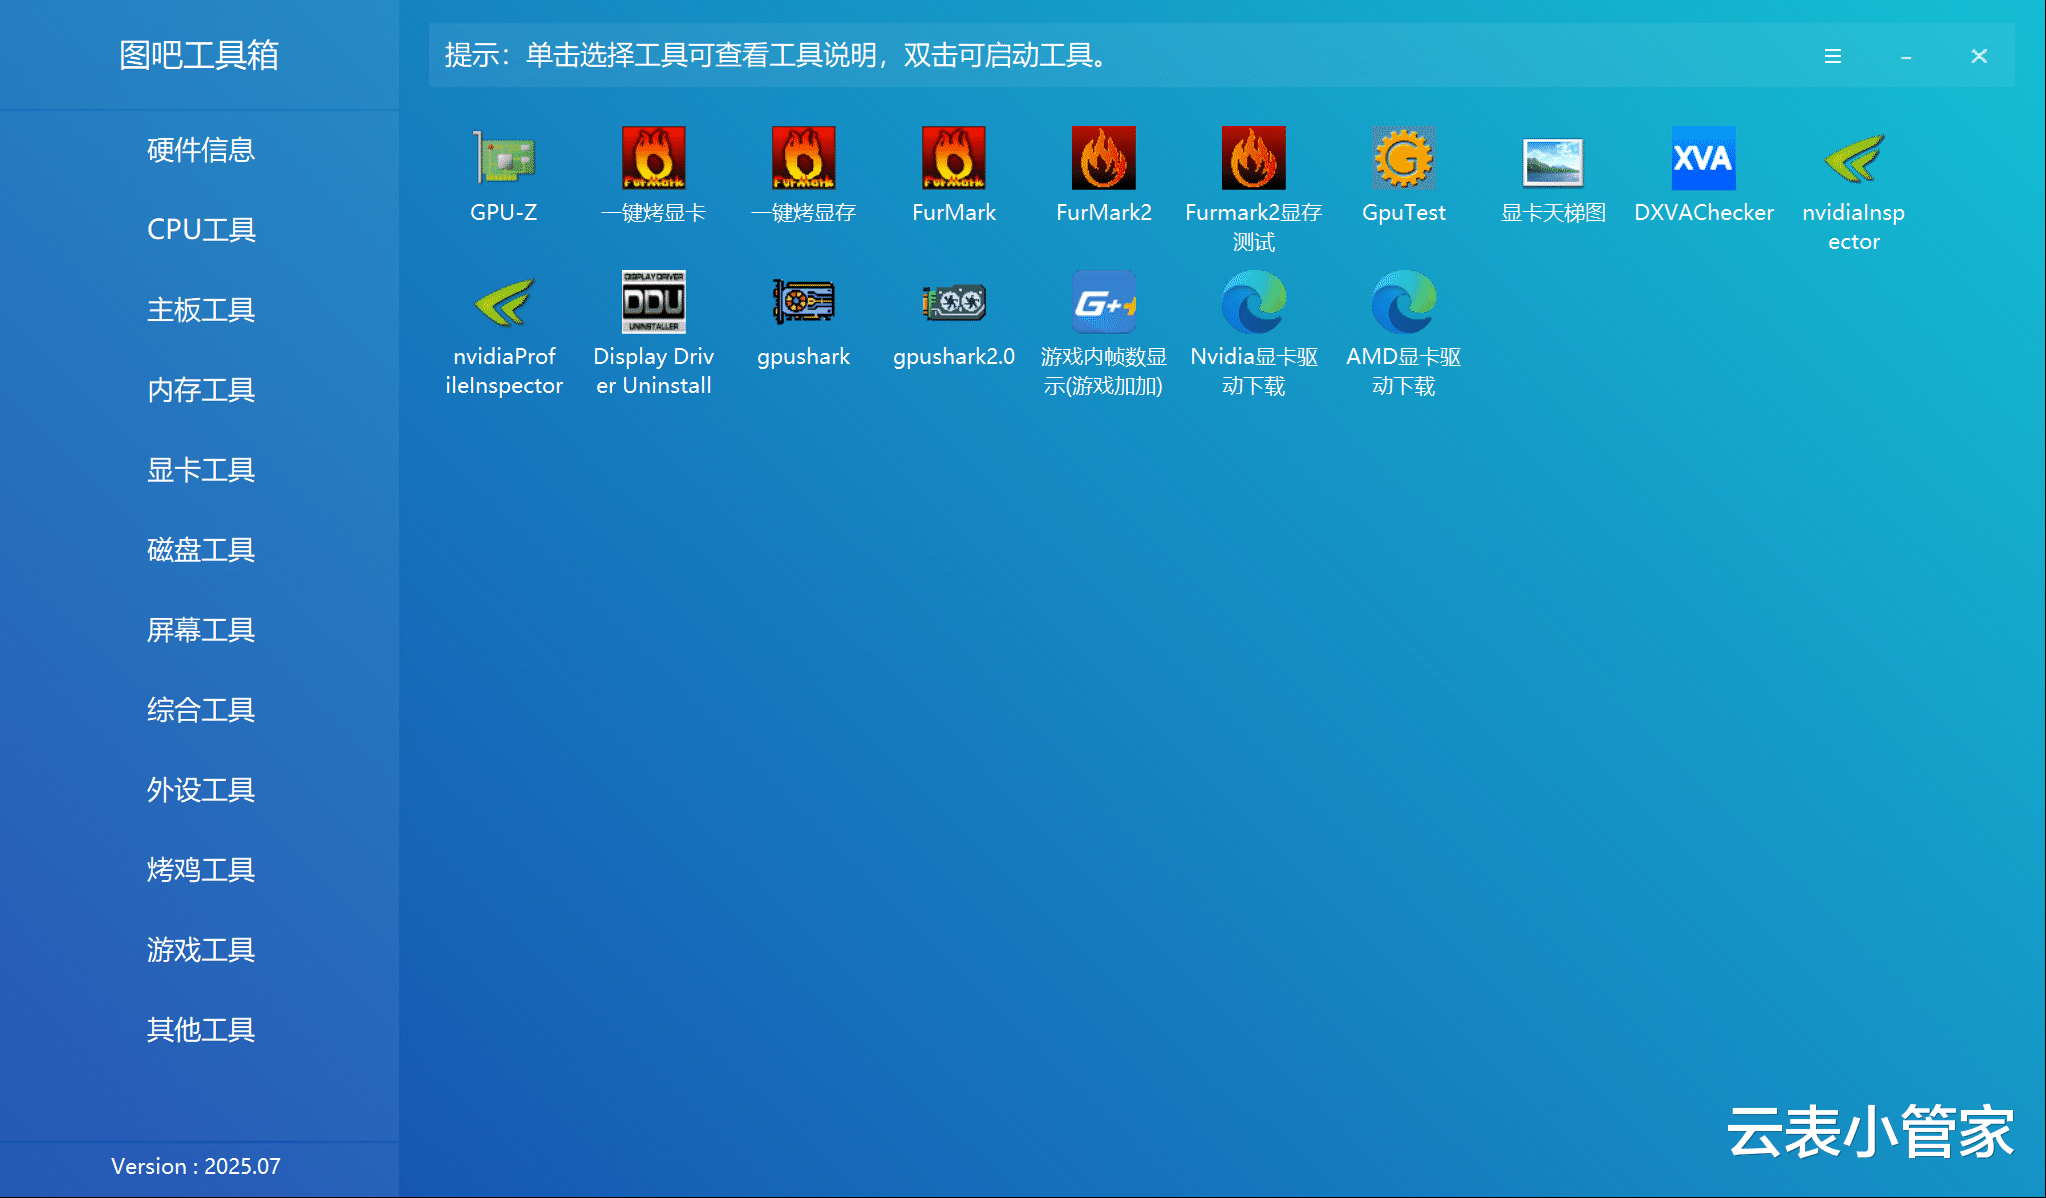Open the 磁盘工具 category
The height and width of the screenshot is (1198, 2046).
pyautogui.click(x=200, y=550)
